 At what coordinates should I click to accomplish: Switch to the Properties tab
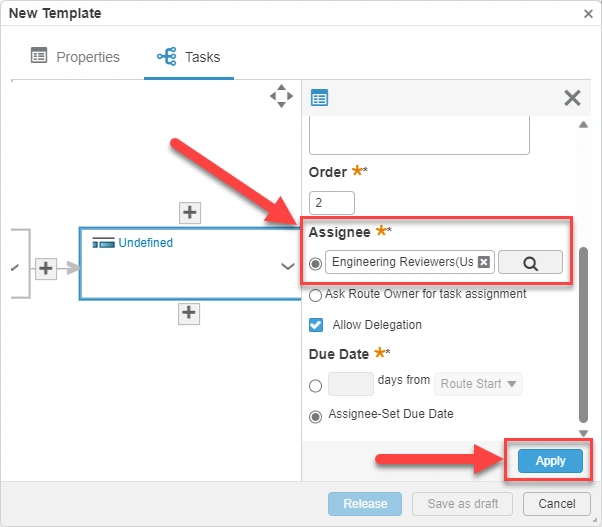75,57
